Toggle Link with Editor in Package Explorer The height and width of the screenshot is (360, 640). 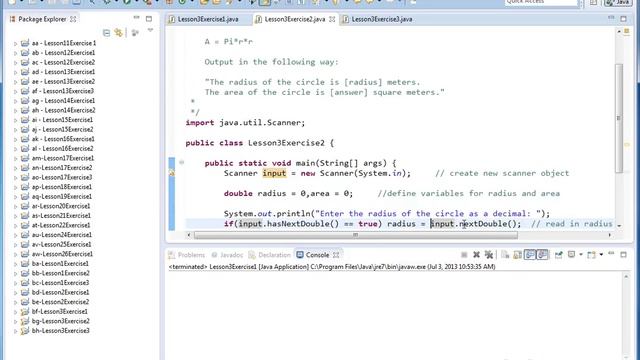(x=119, y=33)
